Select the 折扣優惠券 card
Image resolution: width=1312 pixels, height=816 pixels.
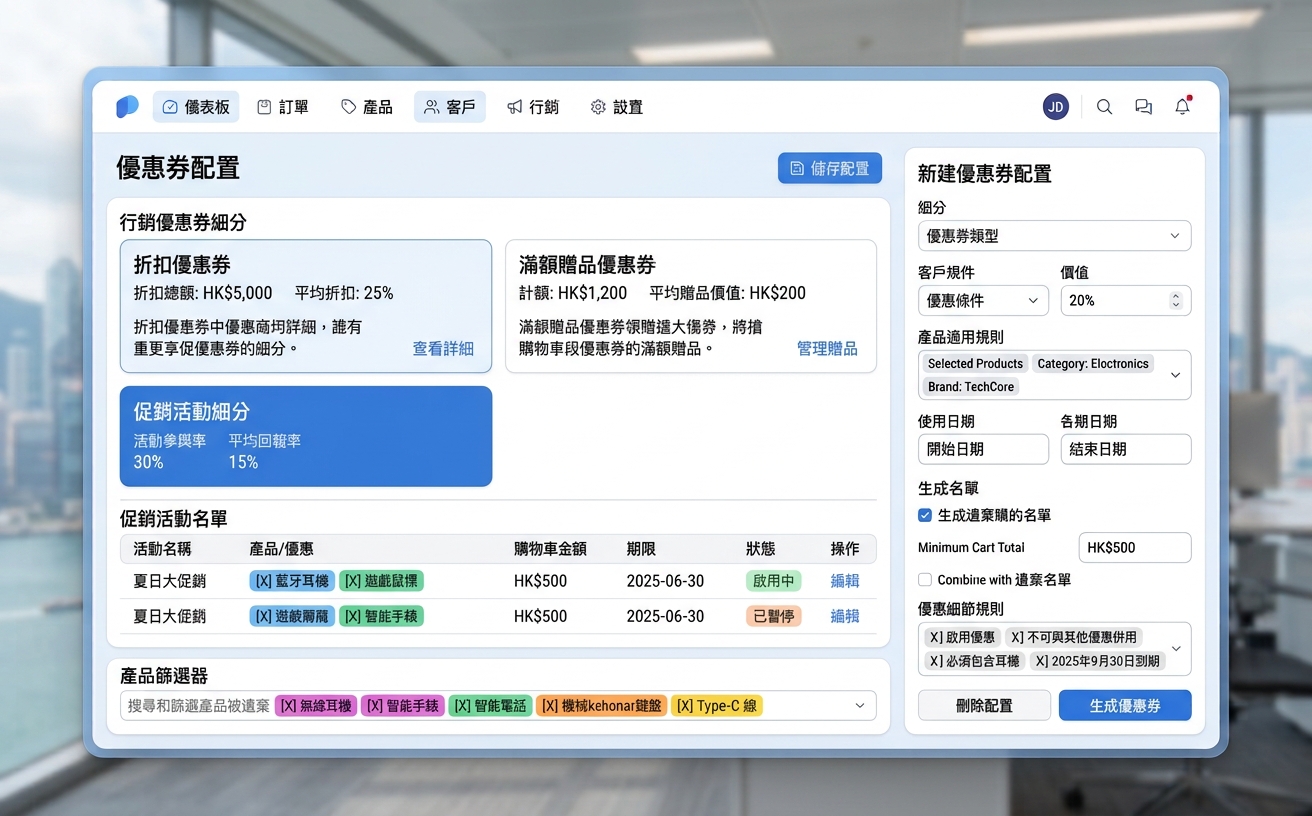point(306,306)
